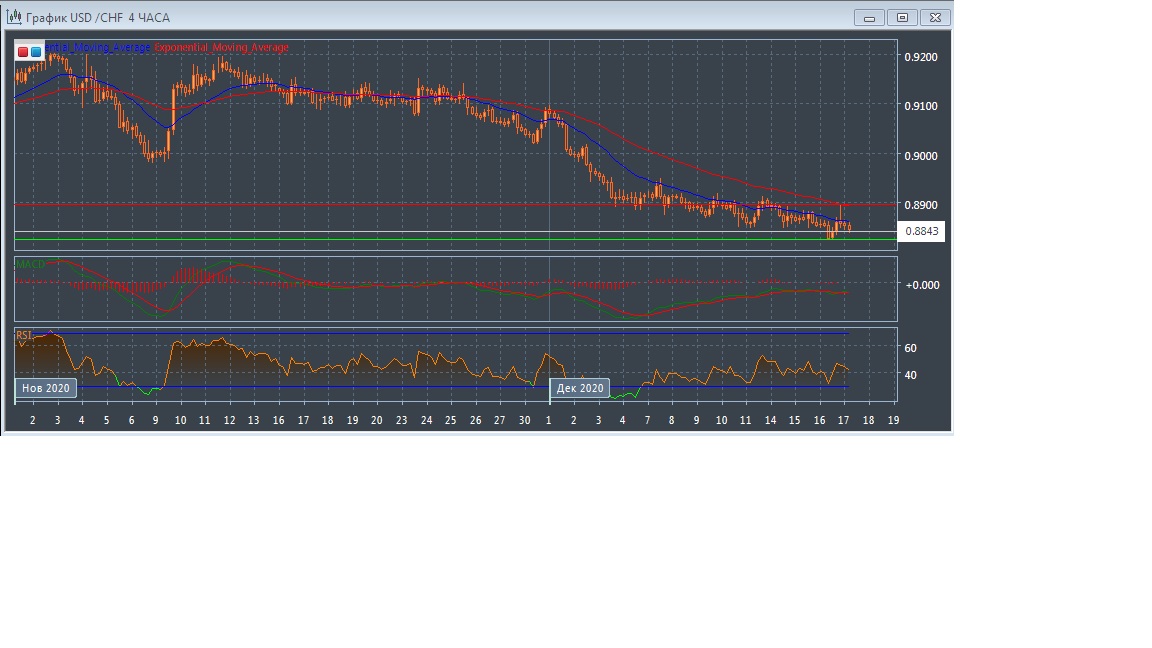Minimize the USD/CHF chart window
1152x648 pixels.
(x=869, y=17)
